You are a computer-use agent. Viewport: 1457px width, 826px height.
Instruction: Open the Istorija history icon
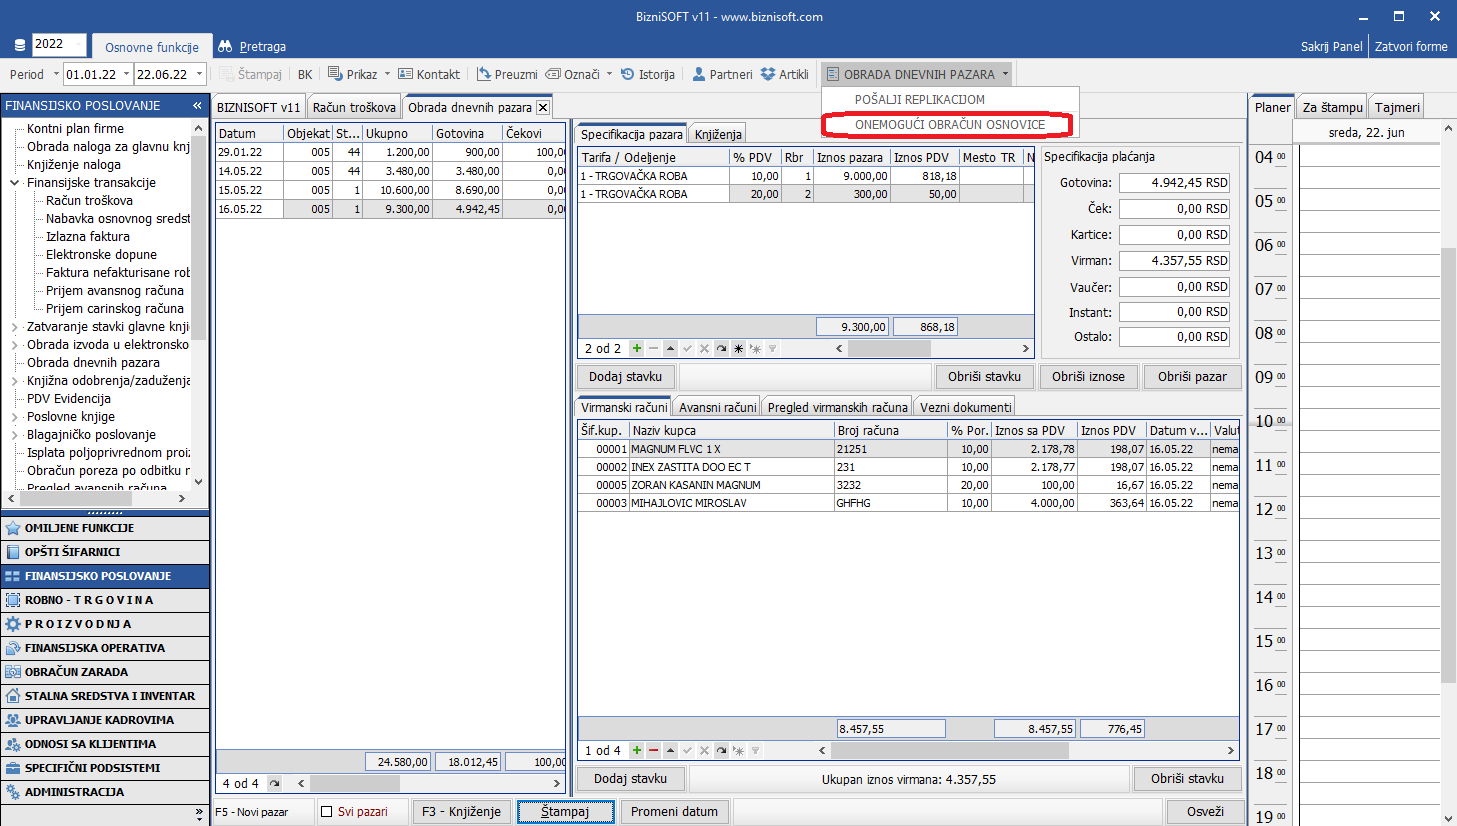coord(628,74)
